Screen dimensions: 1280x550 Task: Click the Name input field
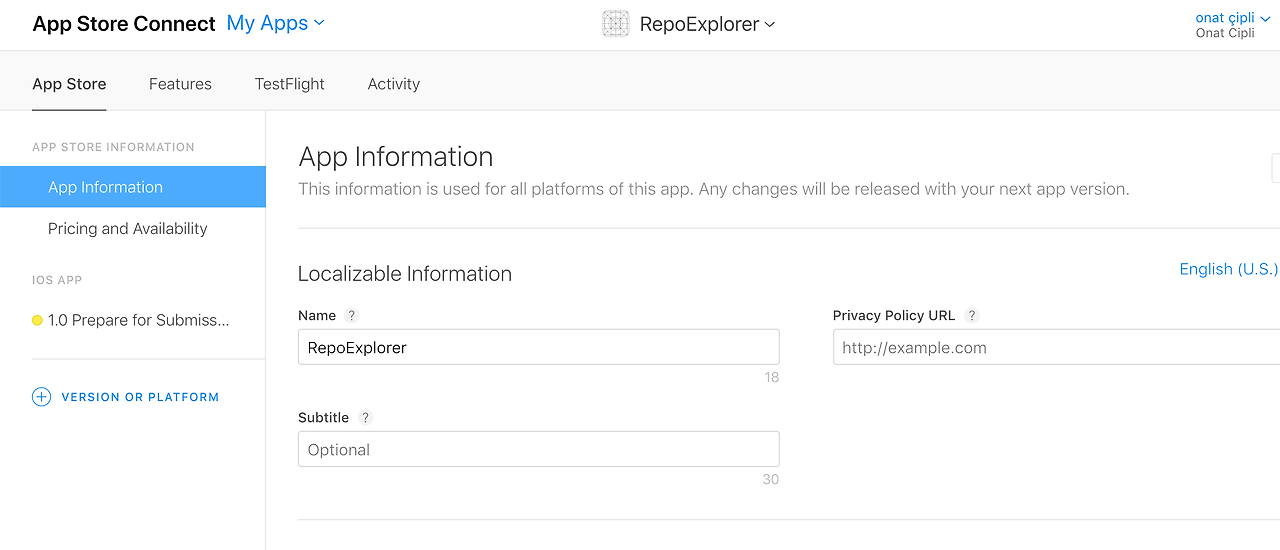click(538, 347)
